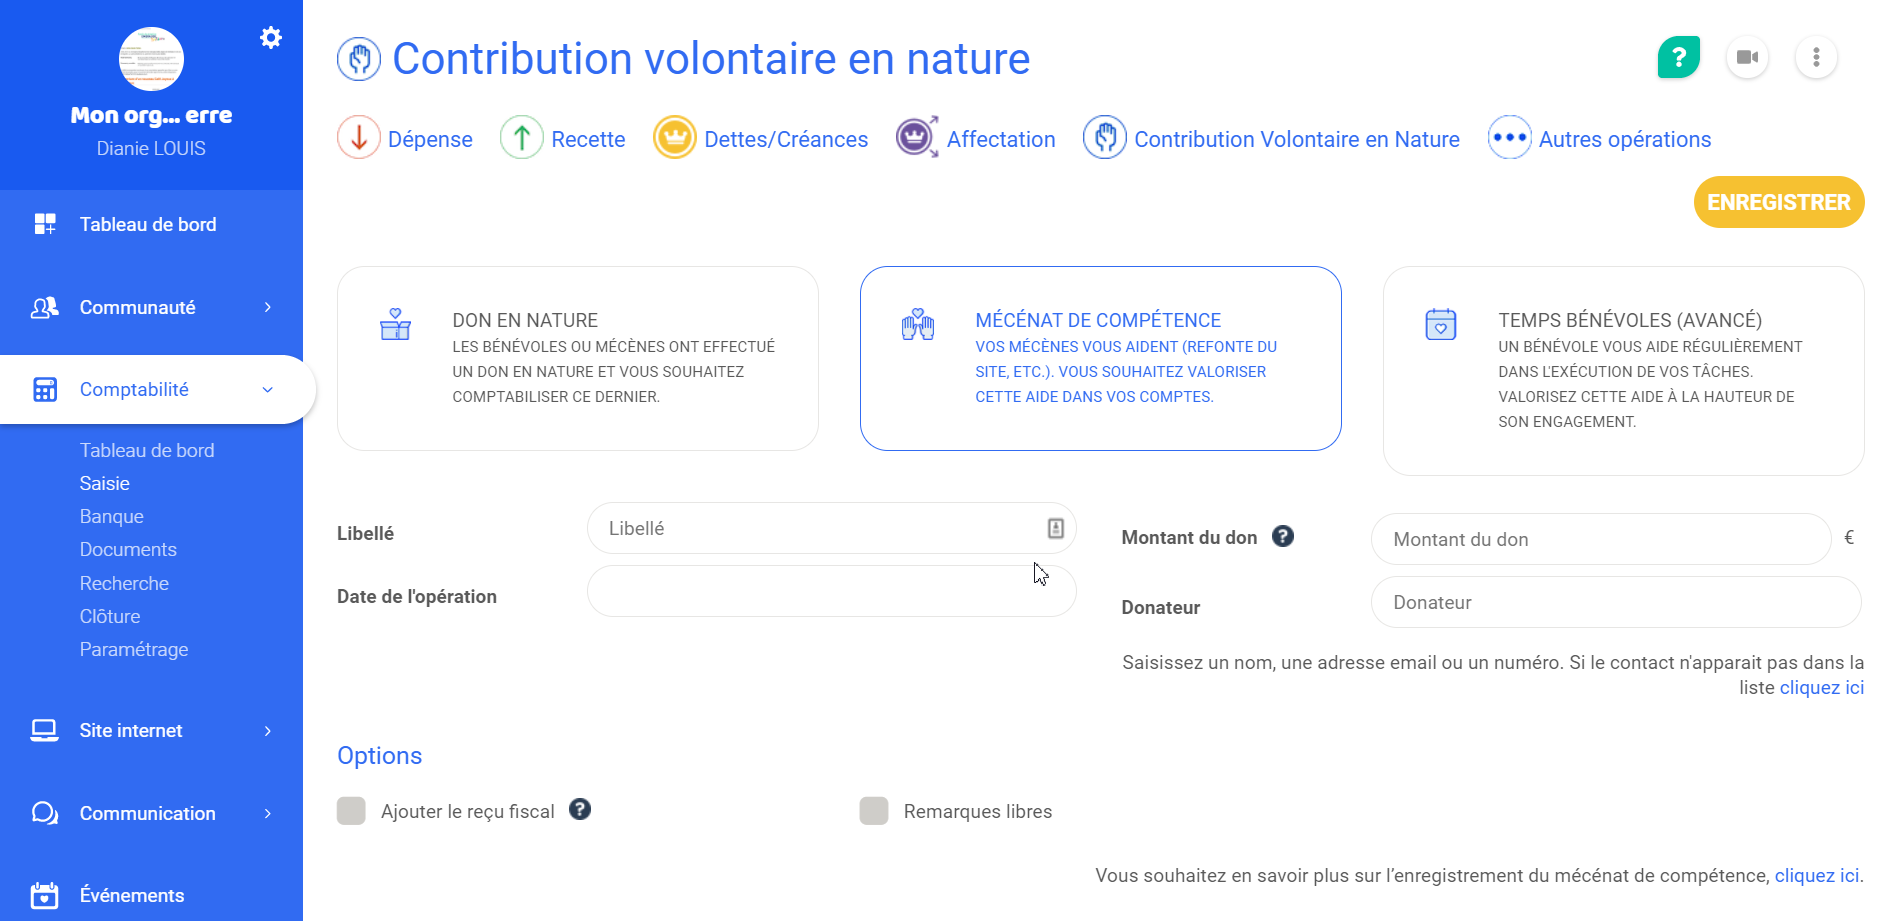
Task: Open the three-dot more options menu
Action: point(1816,57)
